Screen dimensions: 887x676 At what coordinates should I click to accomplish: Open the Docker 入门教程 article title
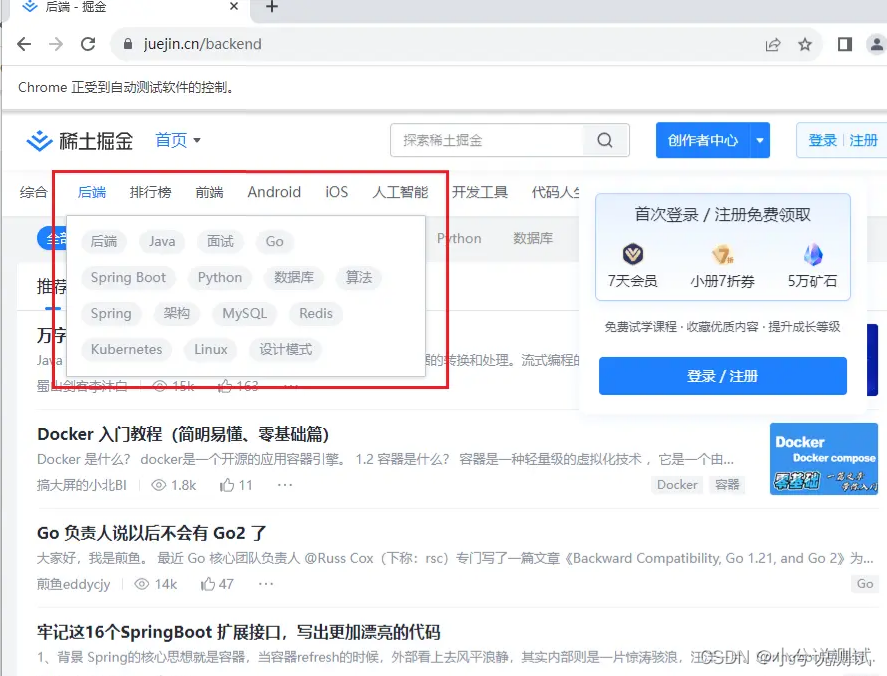click(x=183, y=434)
